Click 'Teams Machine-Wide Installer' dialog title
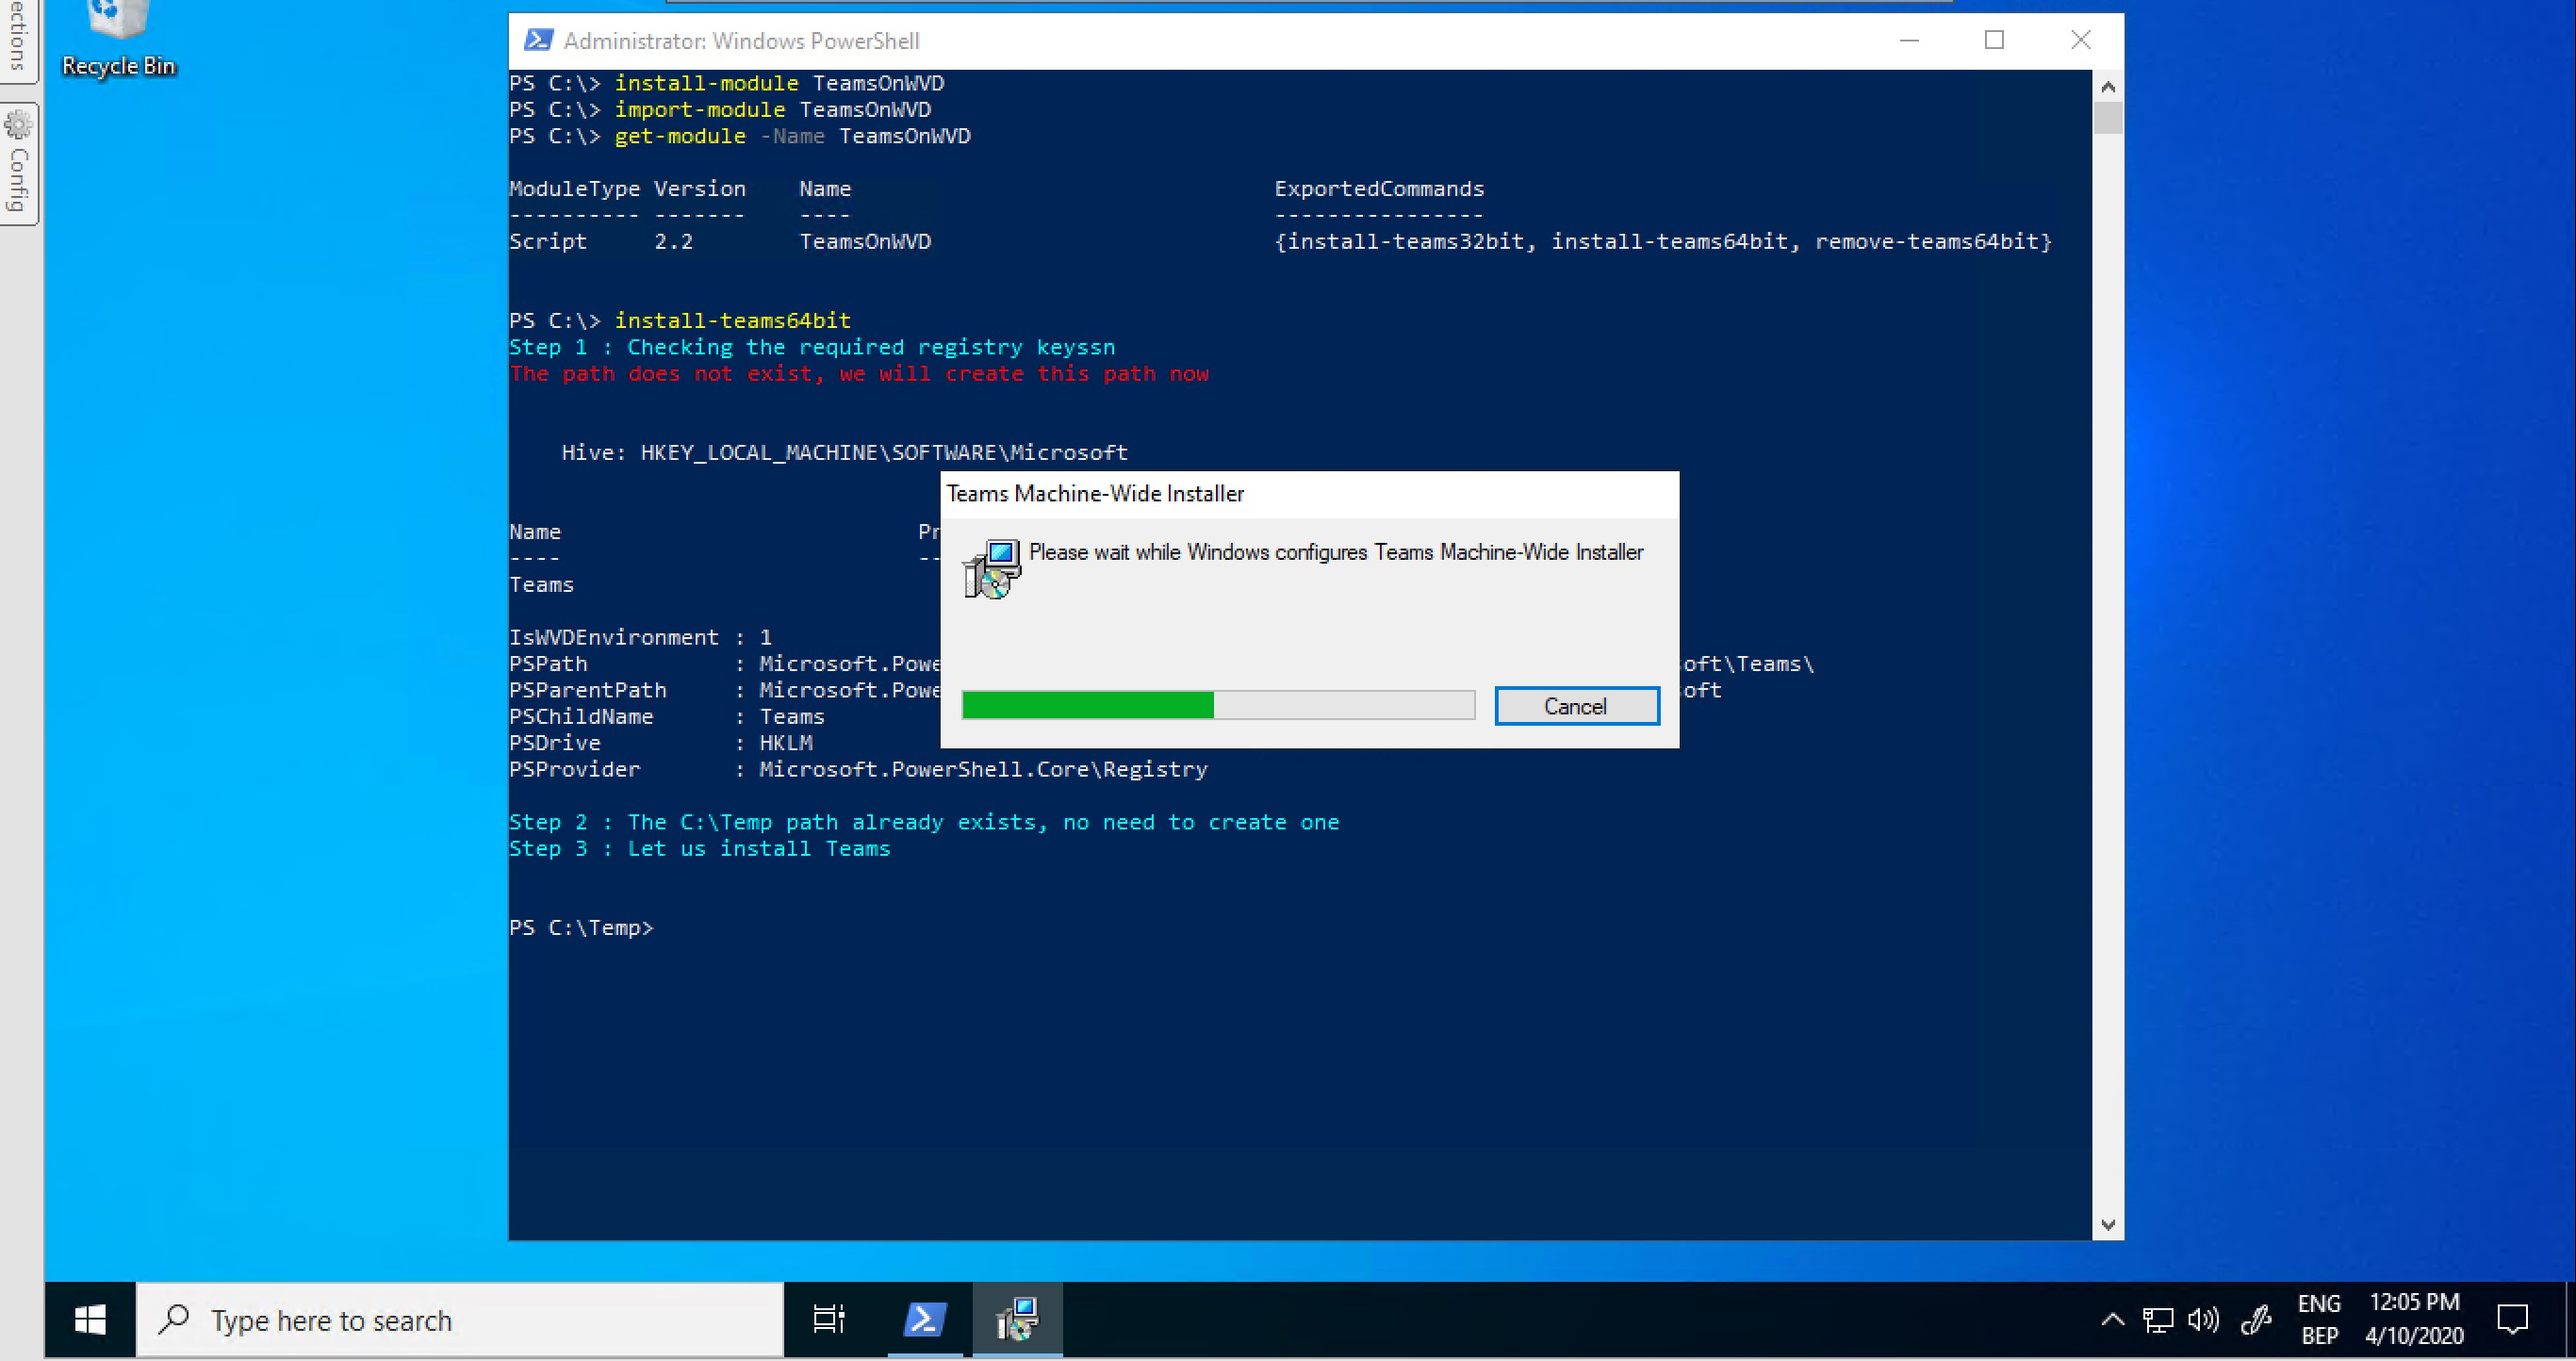This screenshot has width=2576, height=1361. pyautogui.click(x=1095, y=494)
